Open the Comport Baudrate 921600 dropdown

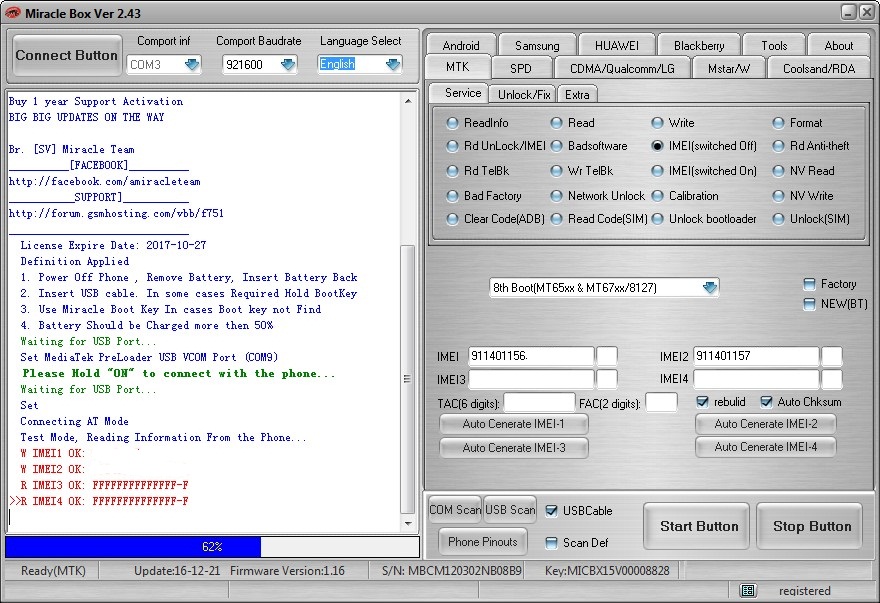pos(288,65)
